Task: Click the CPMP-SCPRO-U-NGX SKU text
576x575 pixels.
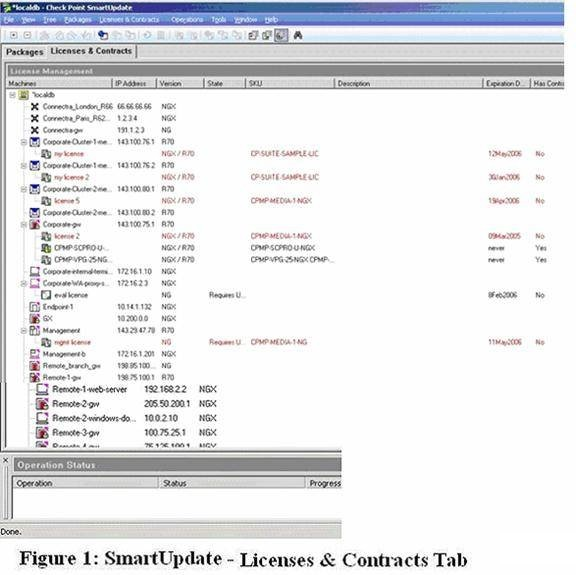Action: point(282,248)
